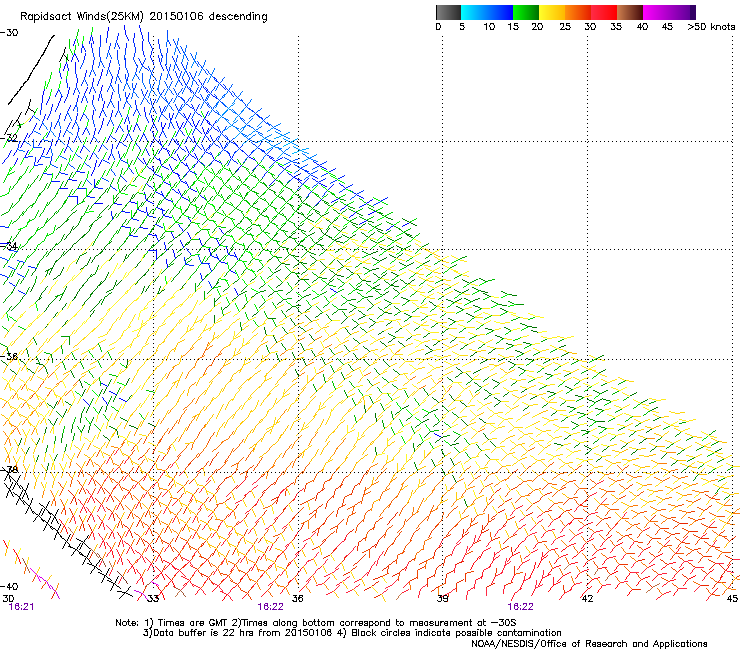Select the note 'Data buffer is 22 hrs'

pyautogui.click(x=202, y=633)
